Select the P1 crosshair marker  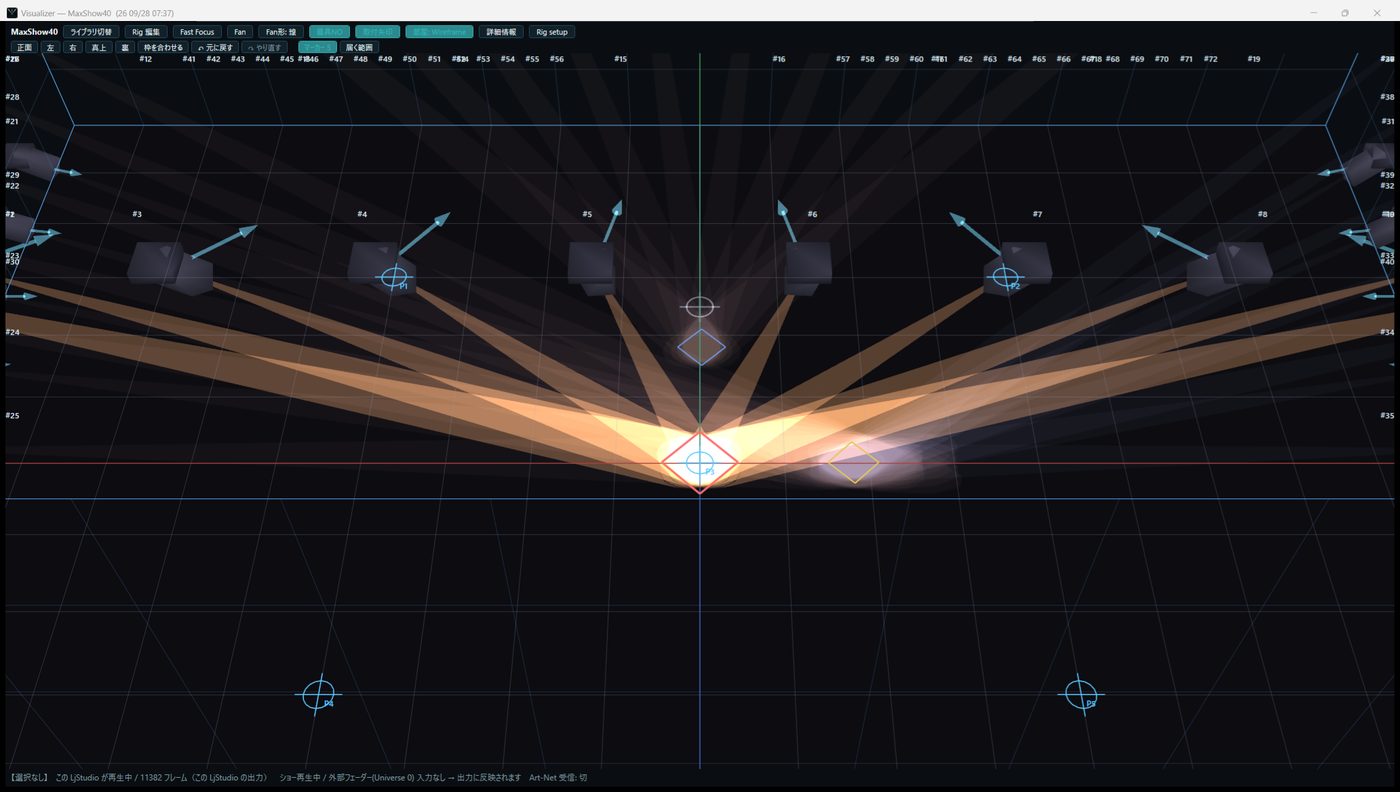(x=394, y=277)
